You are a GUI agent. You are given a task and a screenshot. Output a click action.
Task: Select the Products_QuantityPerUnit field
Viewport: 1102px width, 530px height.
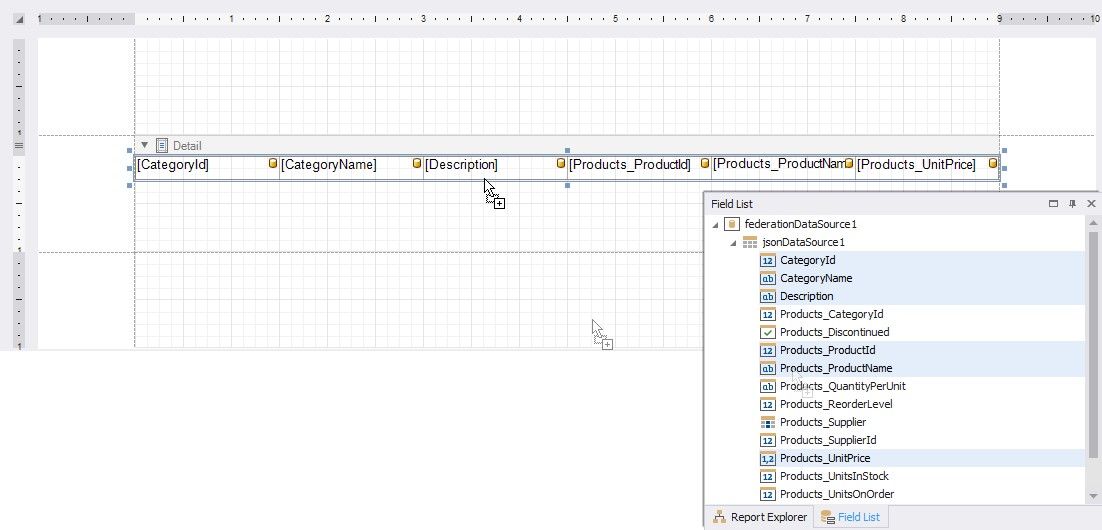point(842,386)
